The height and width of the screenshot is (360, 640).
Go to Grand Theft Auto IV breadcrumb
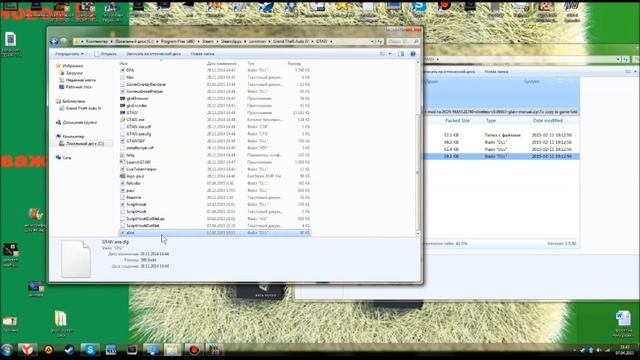coord(291,41)
